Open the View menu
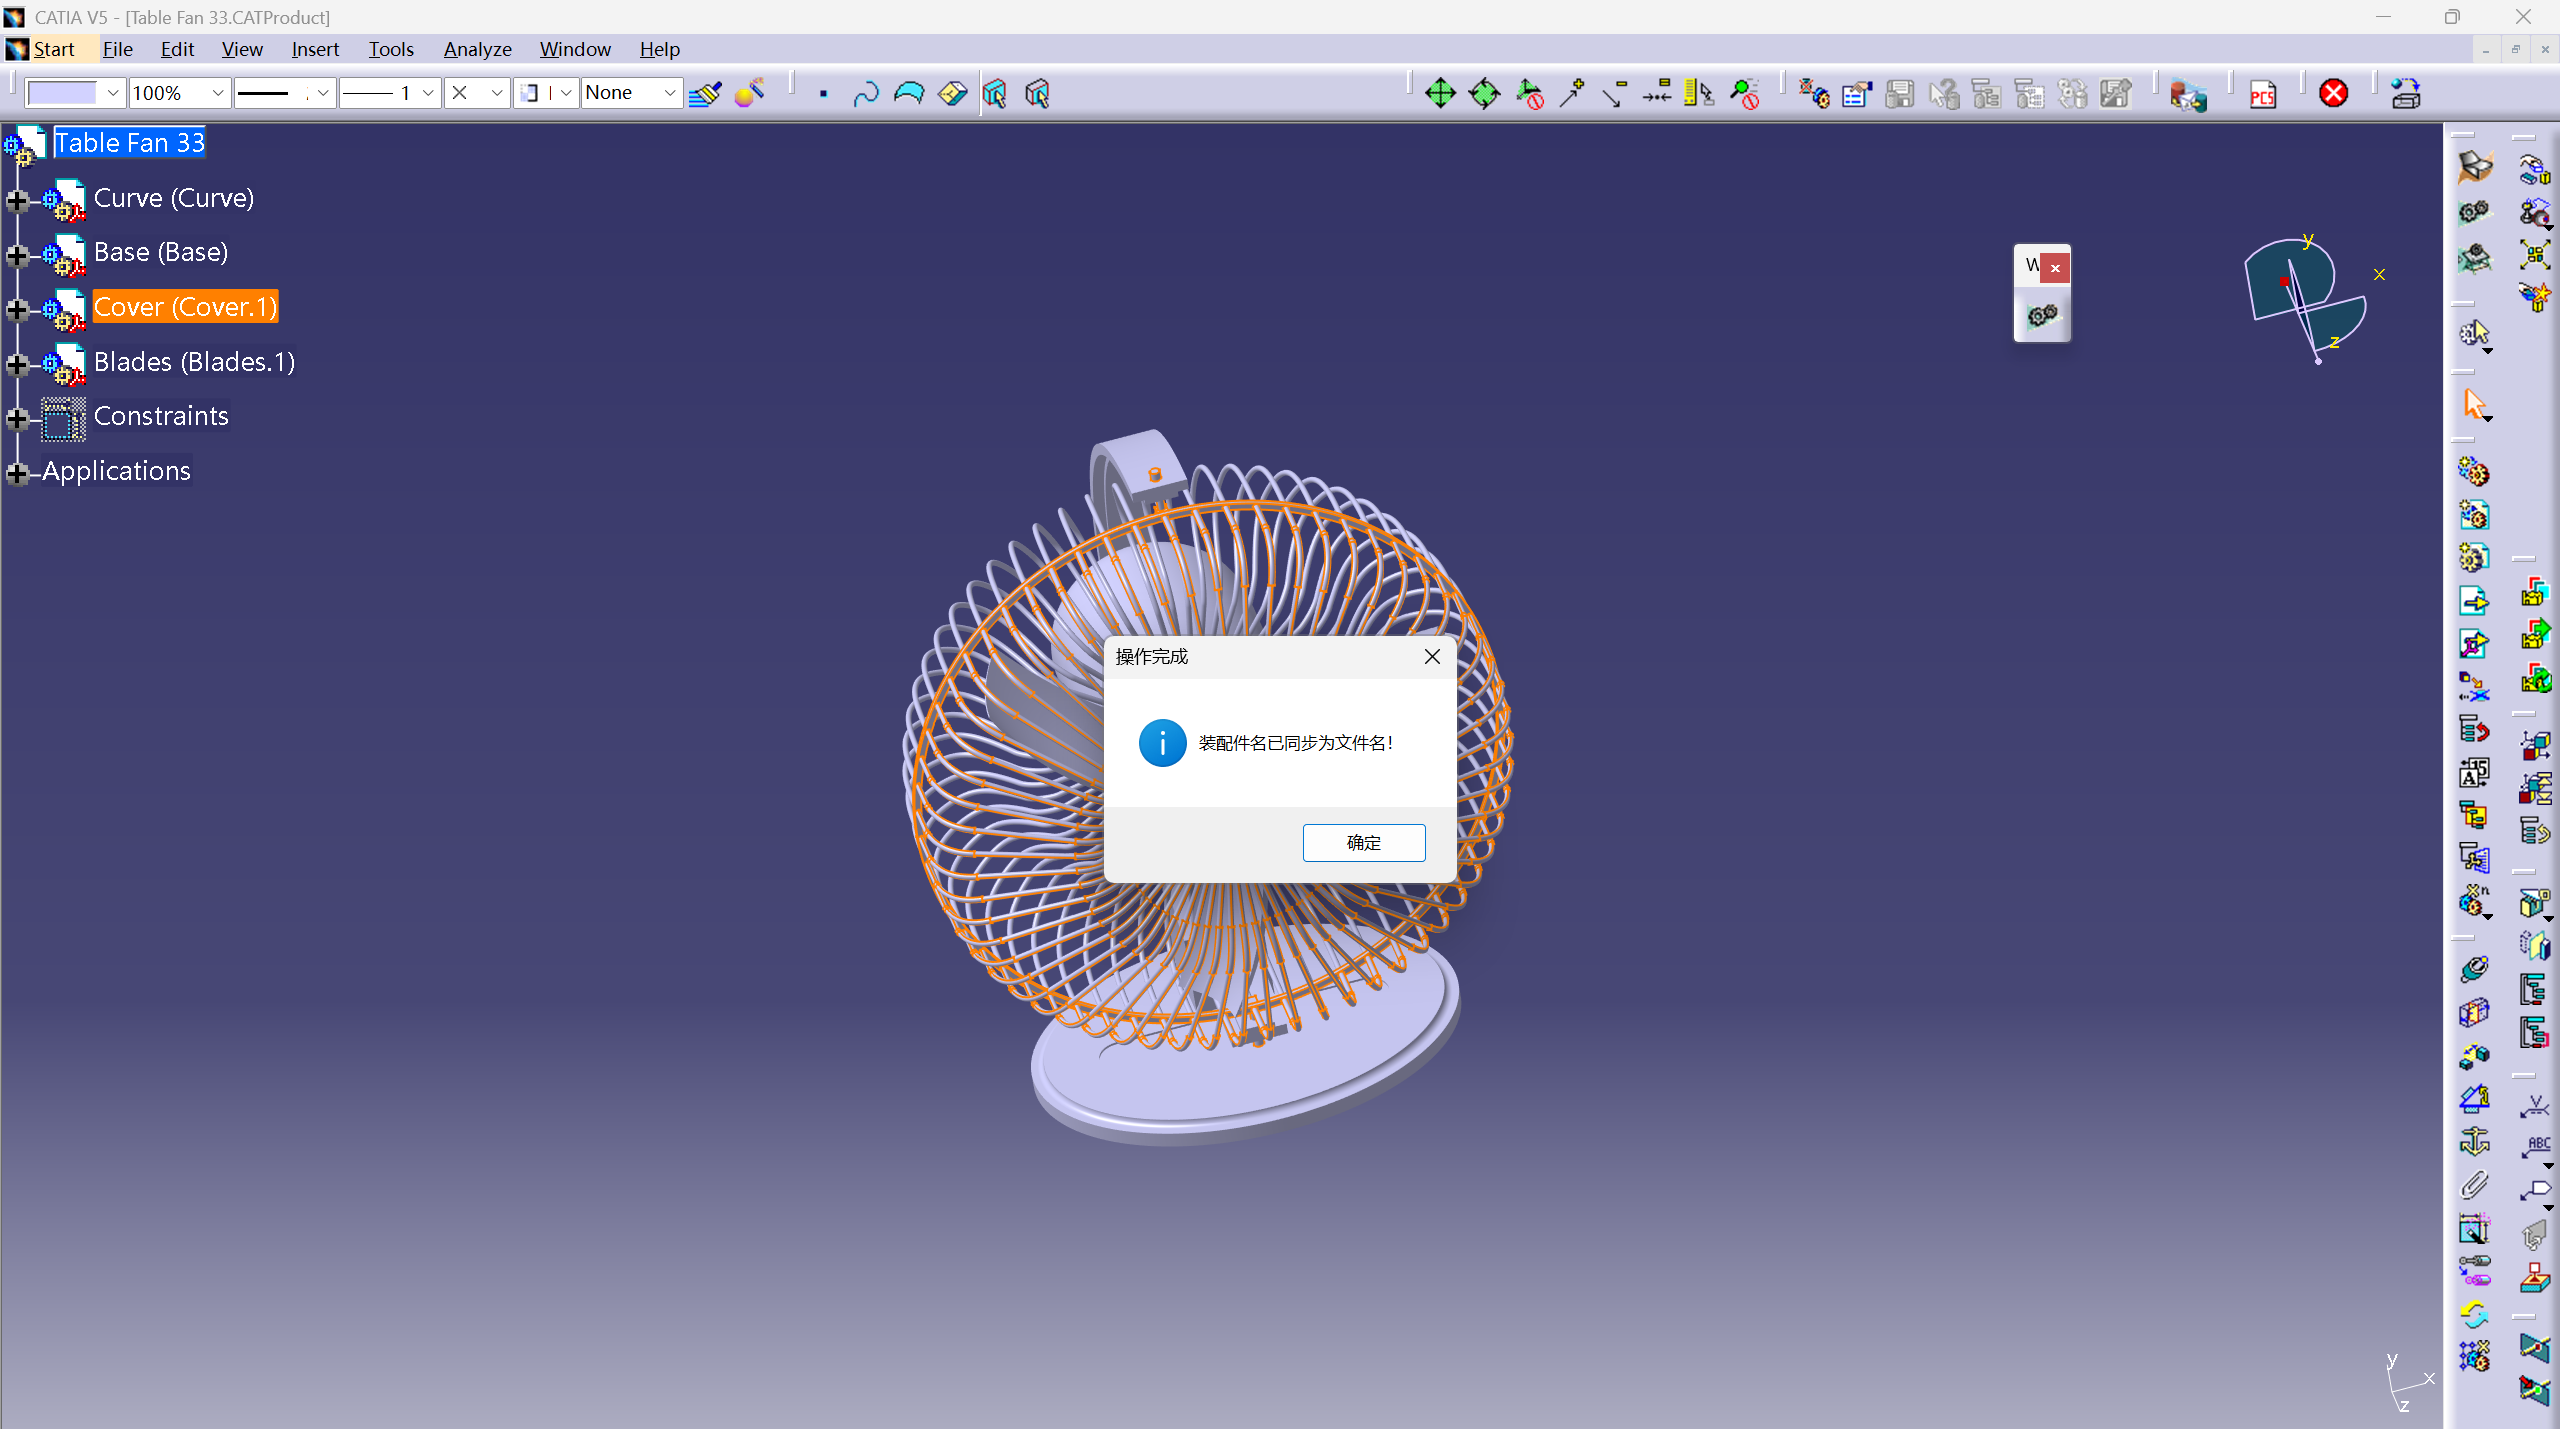The image size is (2560, 1429). click(242, 49)
